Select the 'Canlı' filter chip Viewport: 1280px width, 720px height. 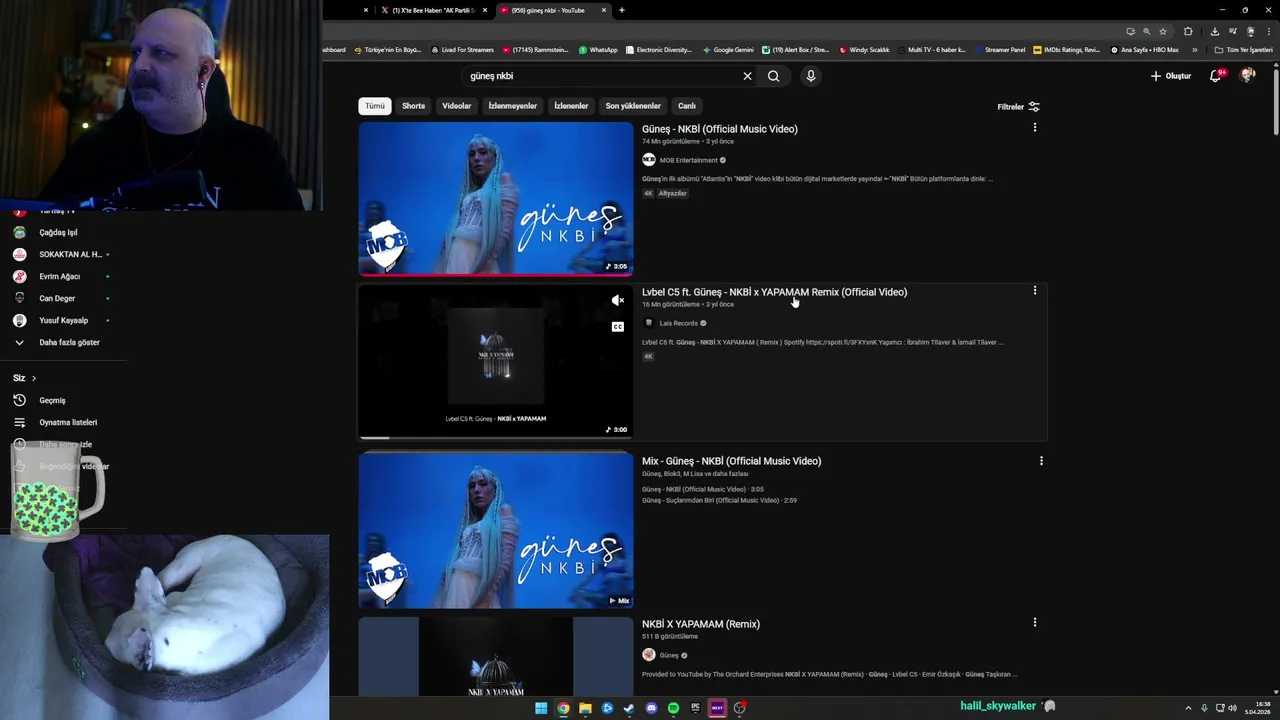pos(687,106)
